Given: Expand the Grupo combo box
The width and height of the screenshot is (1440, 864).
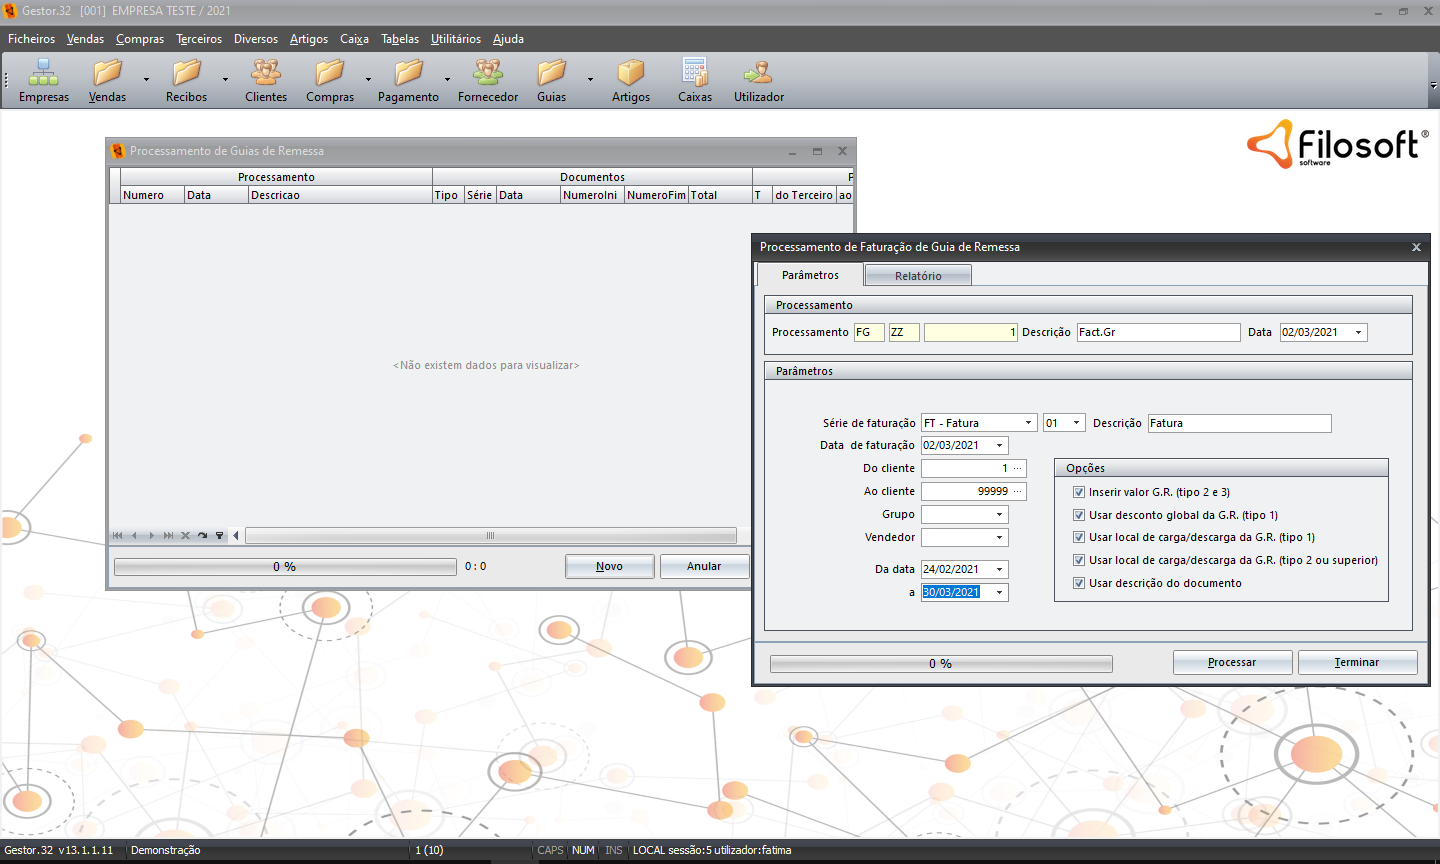Looking at the screenshot, I should click(999, 514).
